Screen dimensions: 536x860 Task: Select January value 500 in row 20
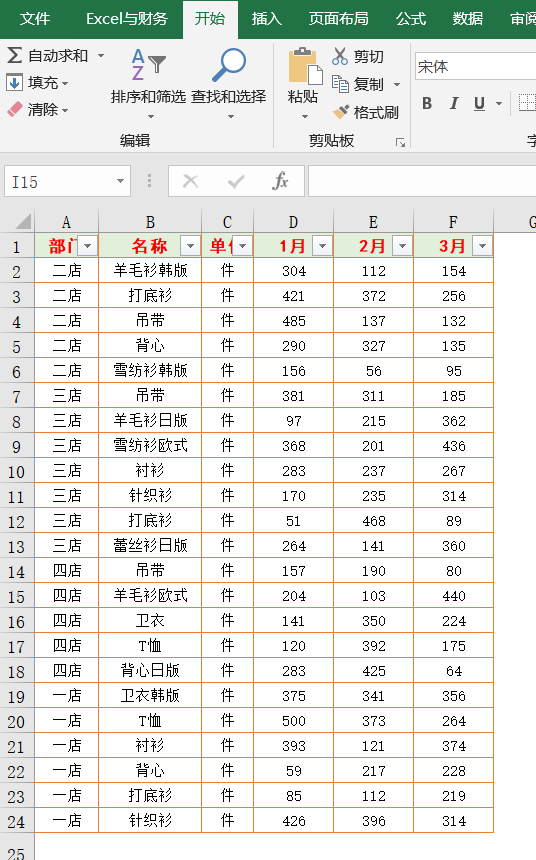click(294, 721)
